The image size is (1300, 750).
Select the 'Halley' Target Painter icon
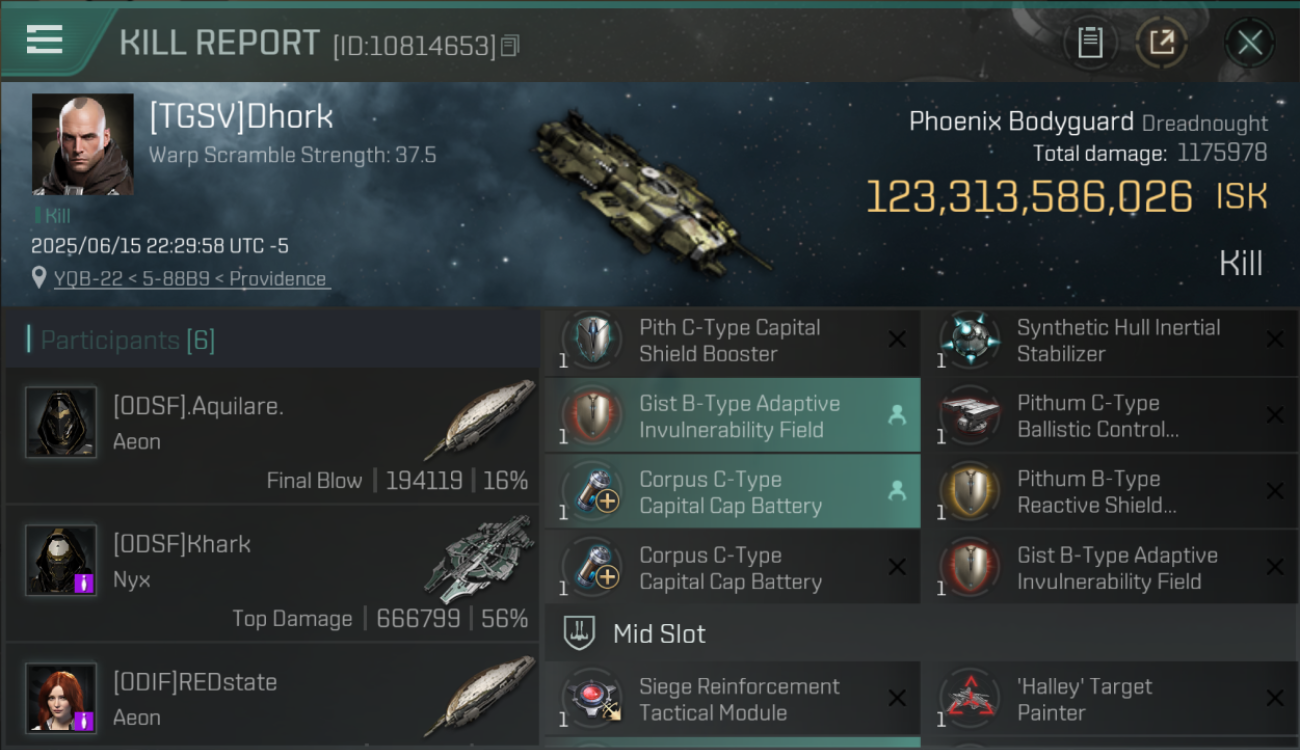point(969,700)
